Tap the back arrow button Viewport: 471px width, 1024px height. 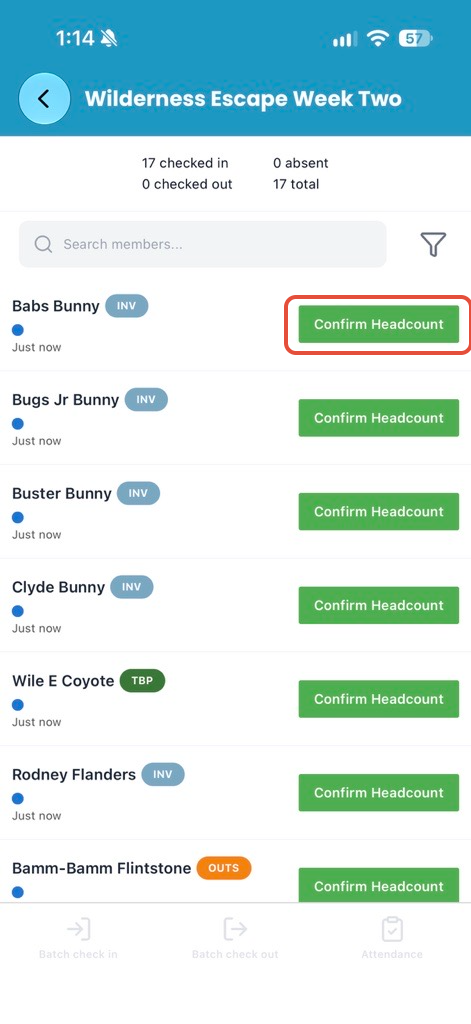pyautogui.click(x=44, y=99)
